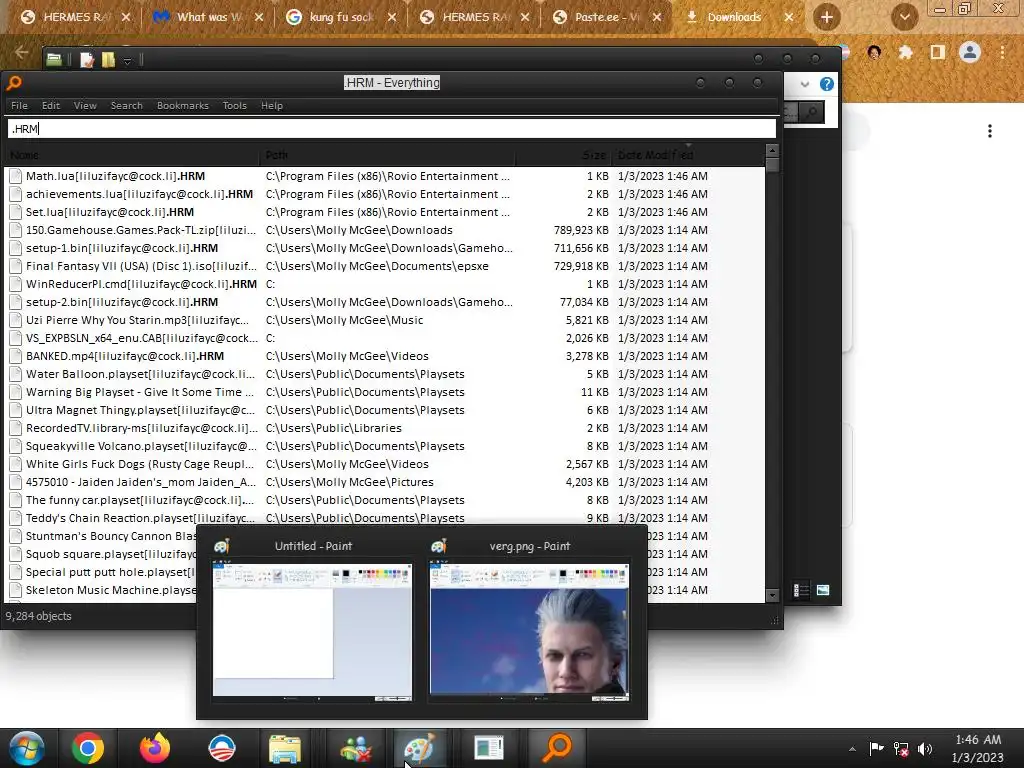Select achievements.lua file in results
This screenshot has width=1024, height=768.
point(385,194)
